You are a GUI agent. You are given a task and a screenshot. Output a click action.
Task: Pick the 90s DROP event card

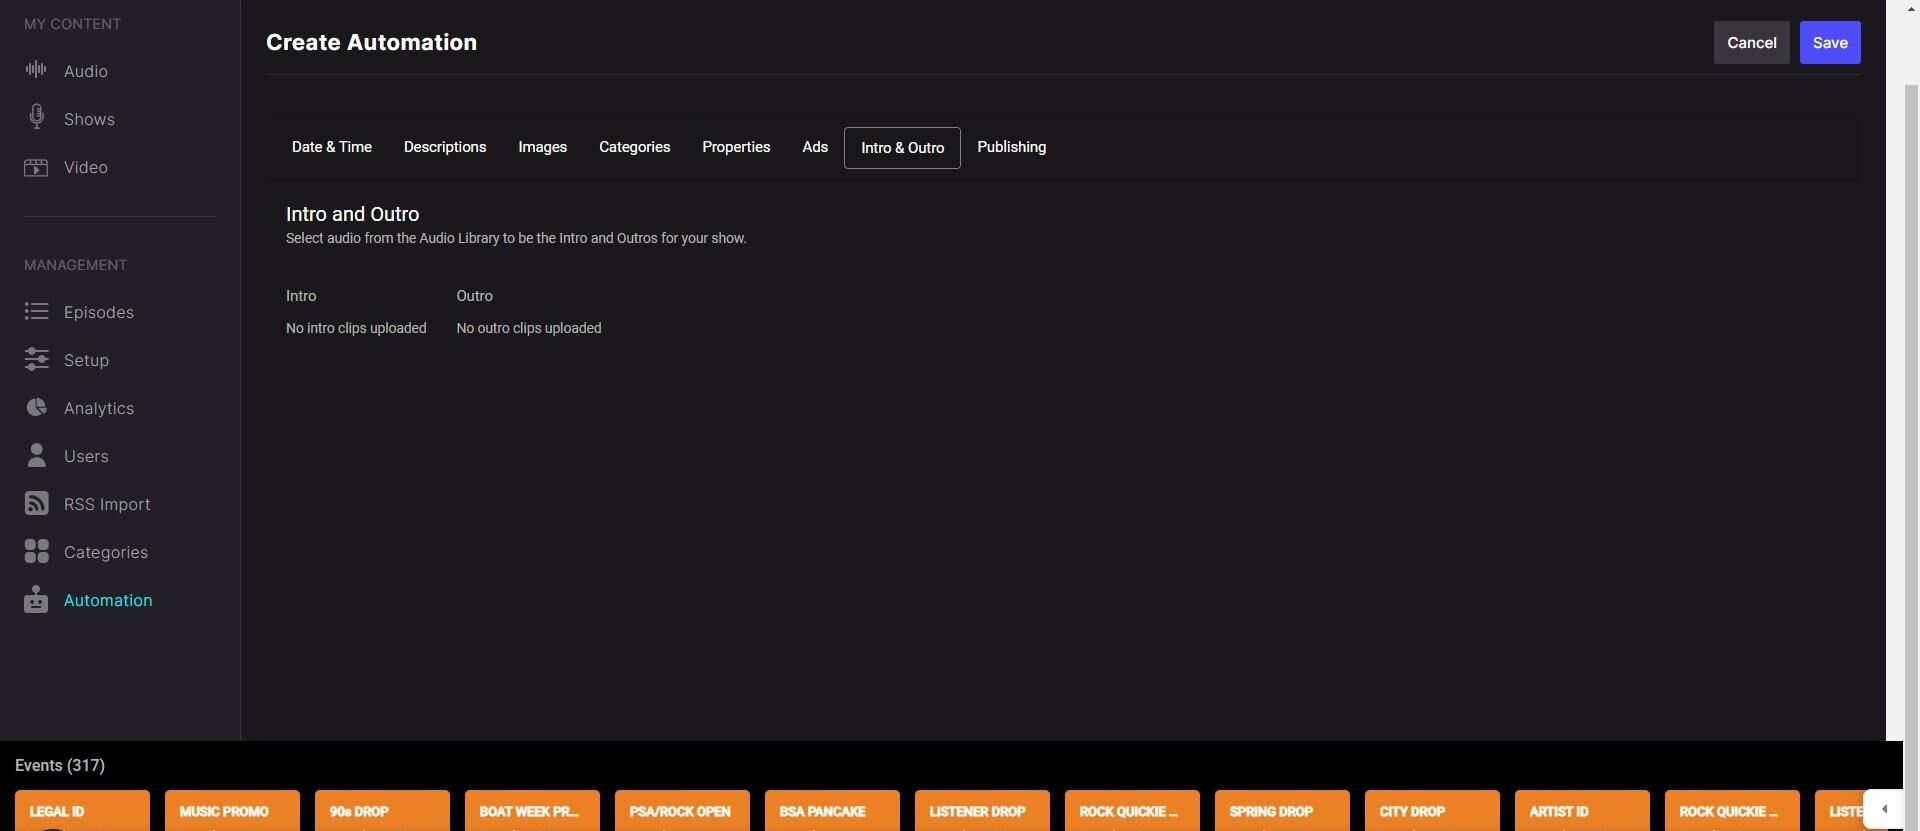pos(382,811)
